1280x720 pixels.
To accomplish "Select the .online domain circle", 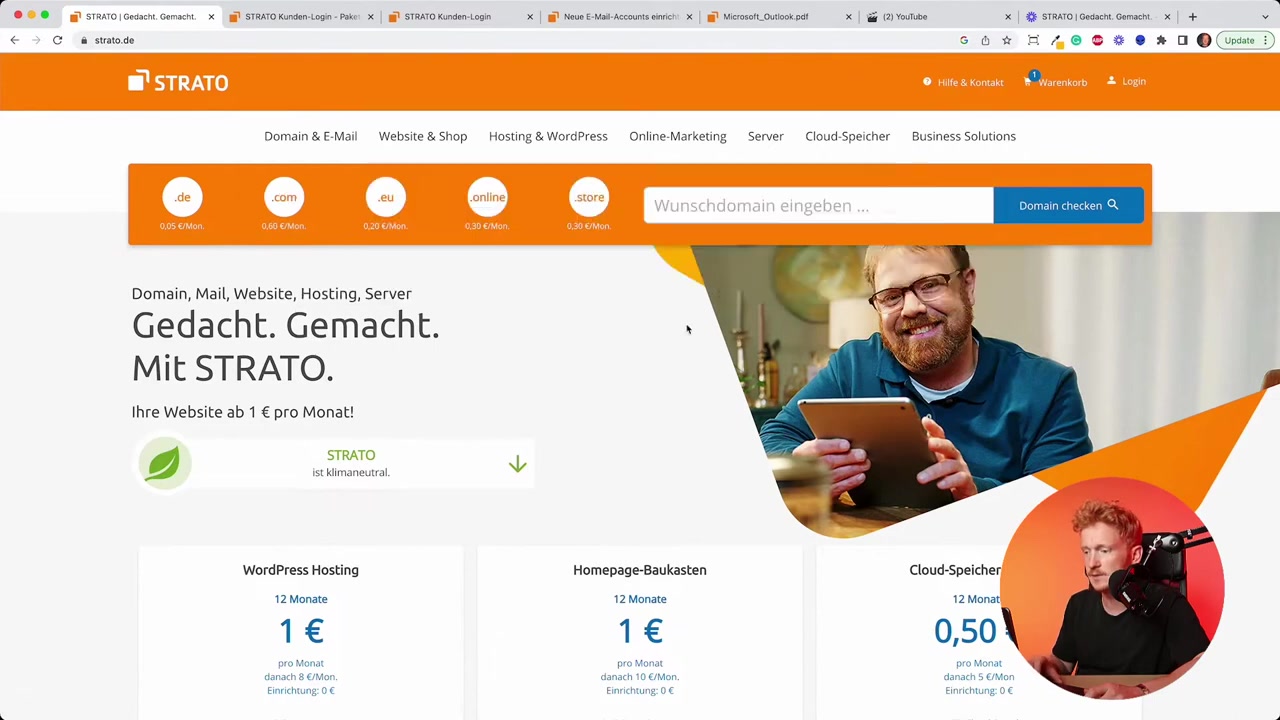I will tap(487, 197).
